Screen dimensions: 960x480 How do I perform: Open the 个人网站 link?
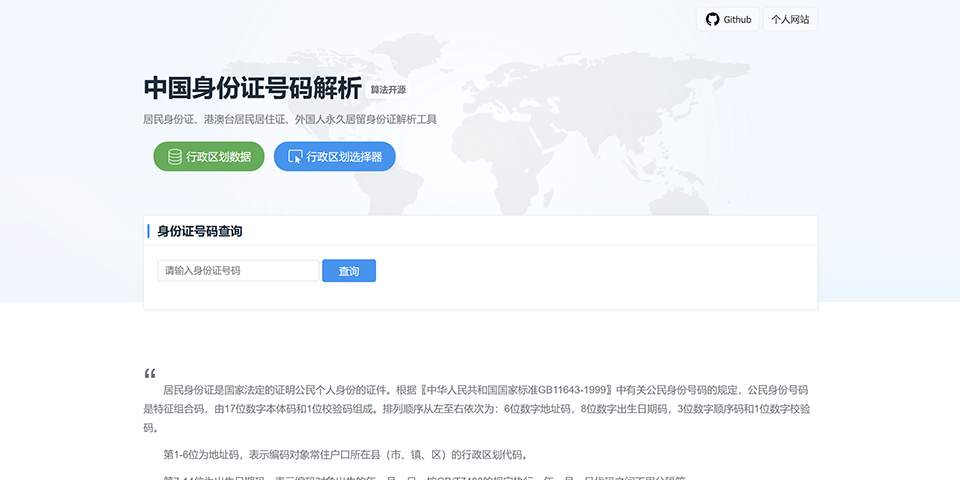point(790,19)
